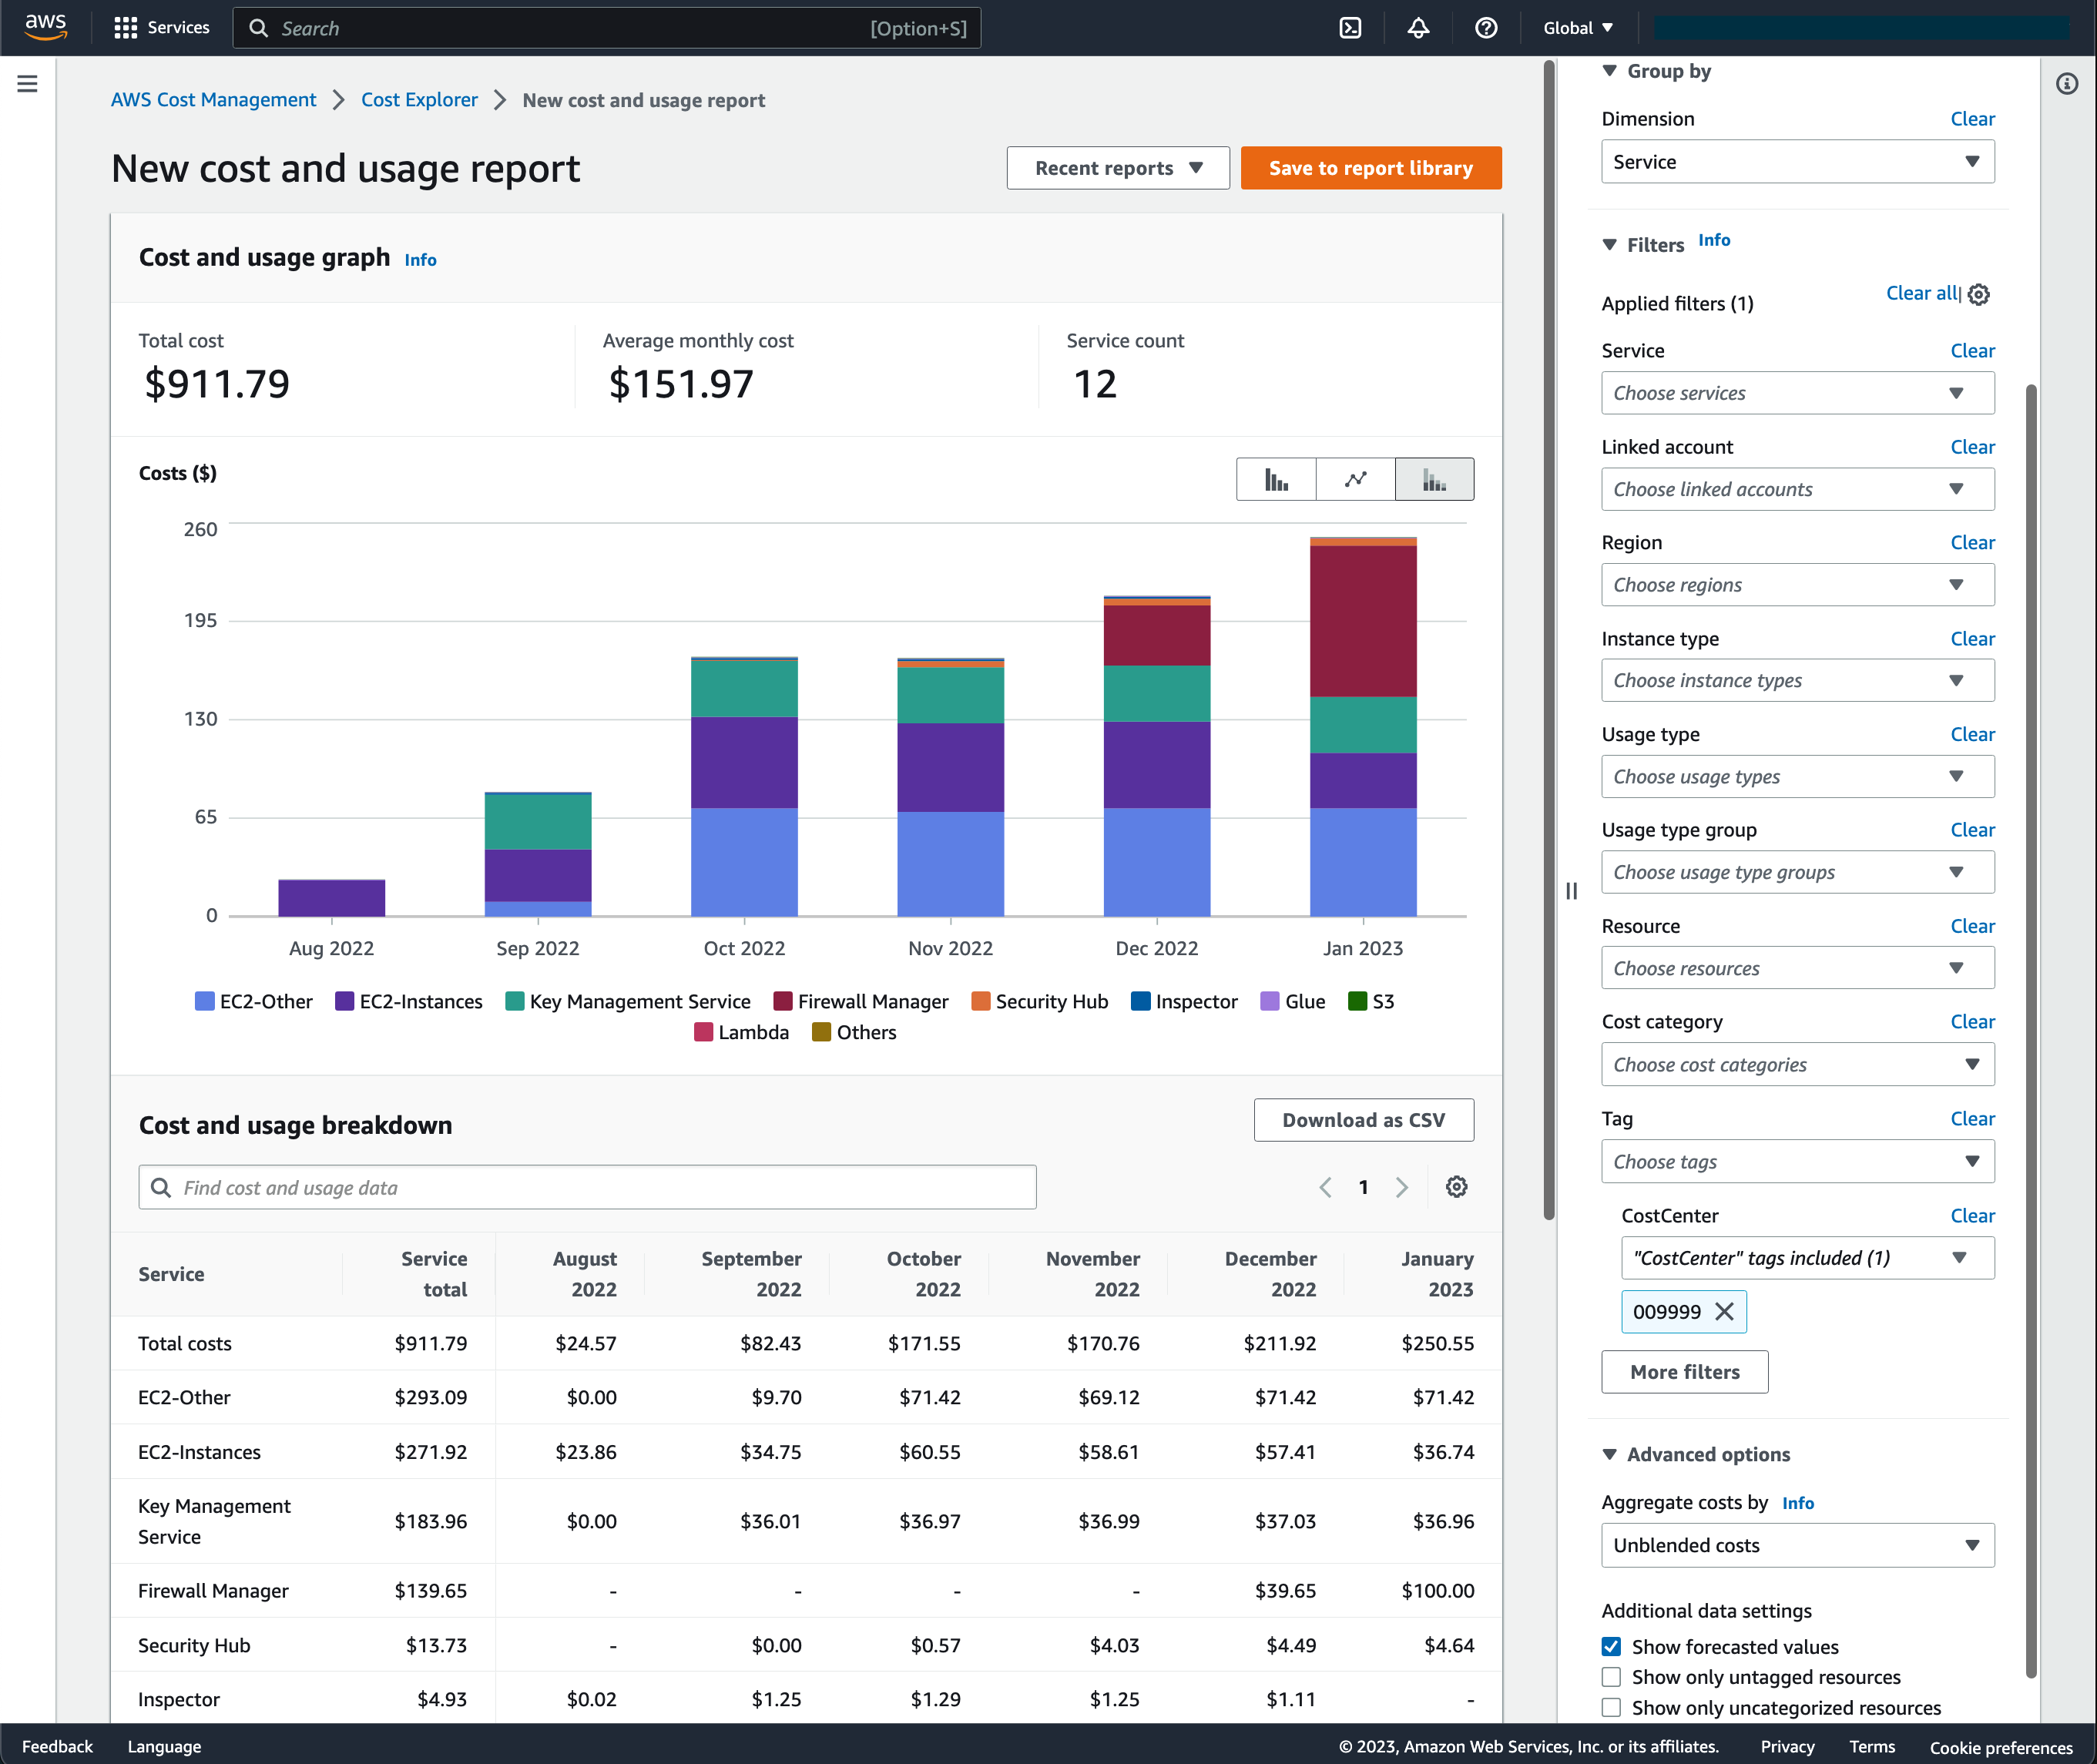Open the CloudShell terminal icon
The image size is (2097, 1764).
(x=1350, y=27)
